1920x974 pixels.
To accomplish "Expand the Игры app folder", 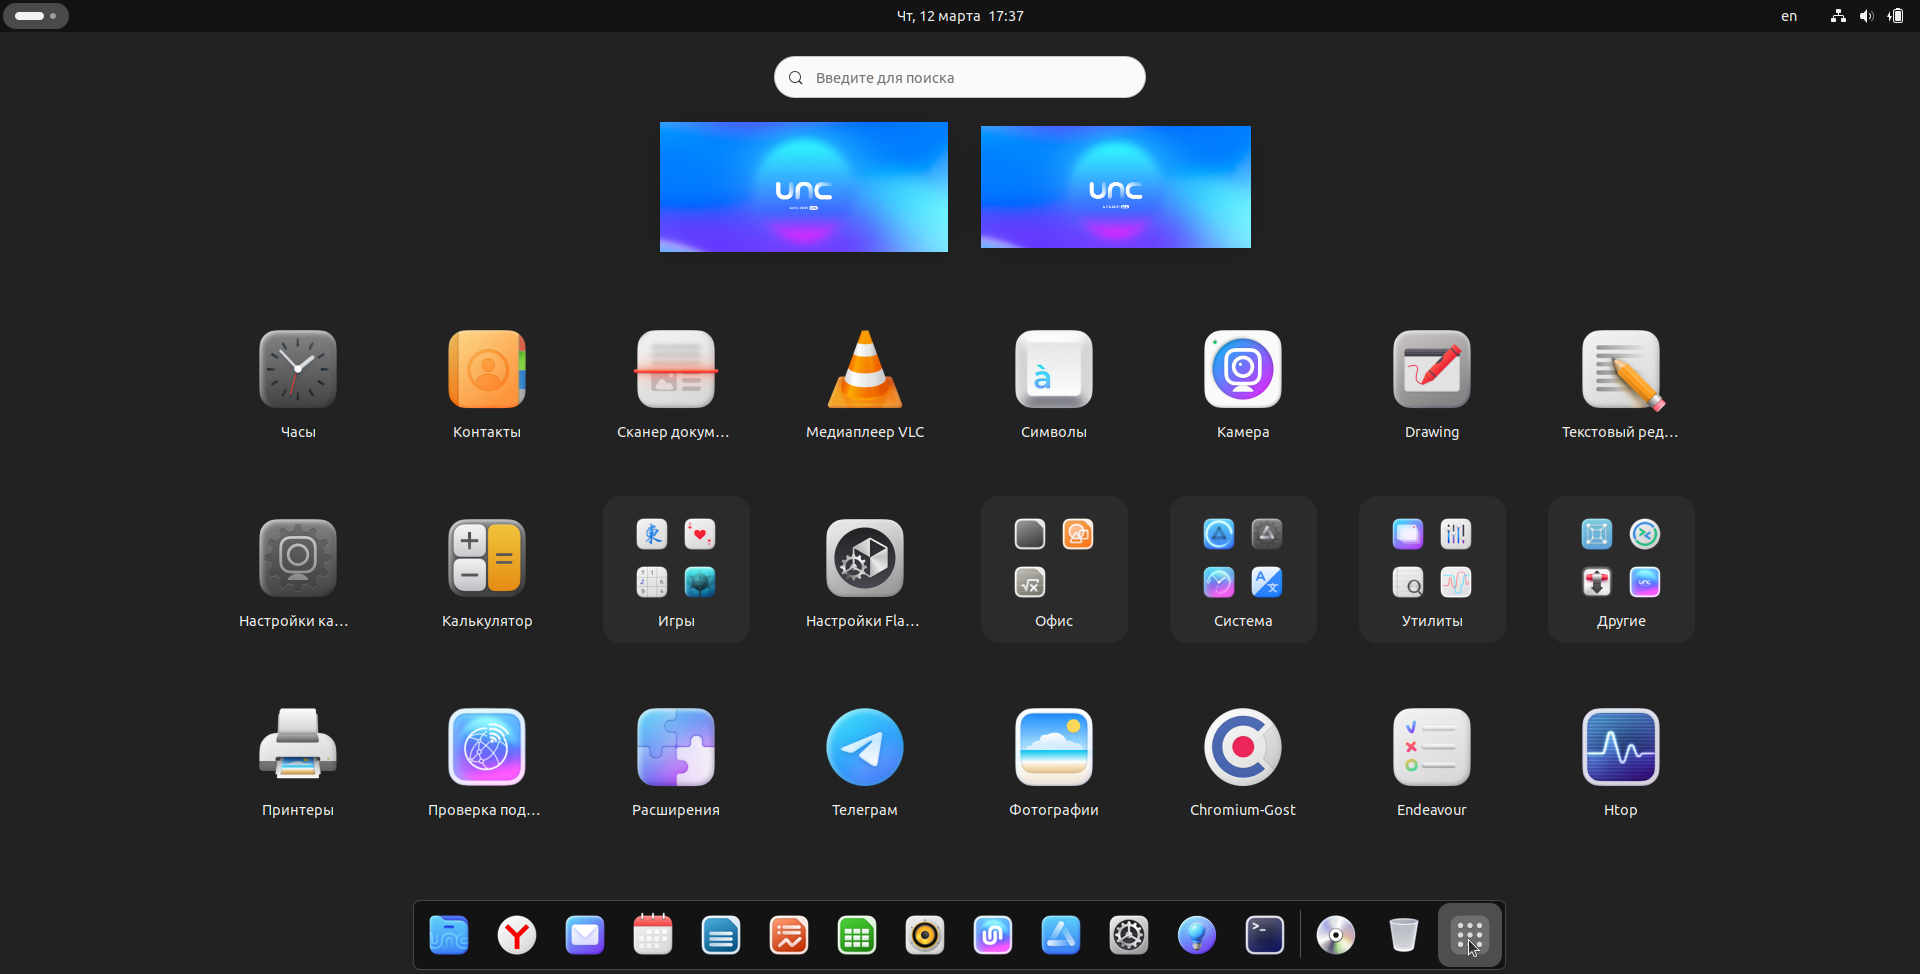I will [676, 569].
